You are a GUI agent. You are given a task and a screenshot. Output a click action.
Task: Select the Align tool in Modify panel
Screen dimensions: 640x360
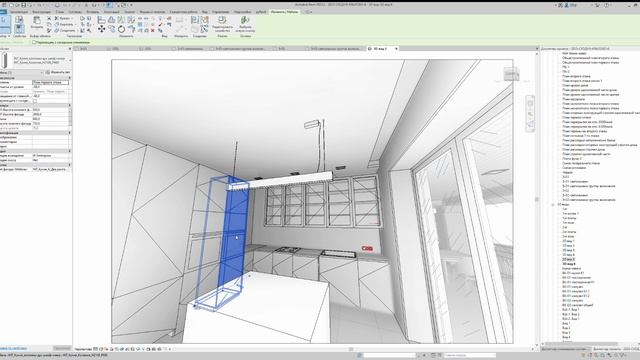point(102,19)
